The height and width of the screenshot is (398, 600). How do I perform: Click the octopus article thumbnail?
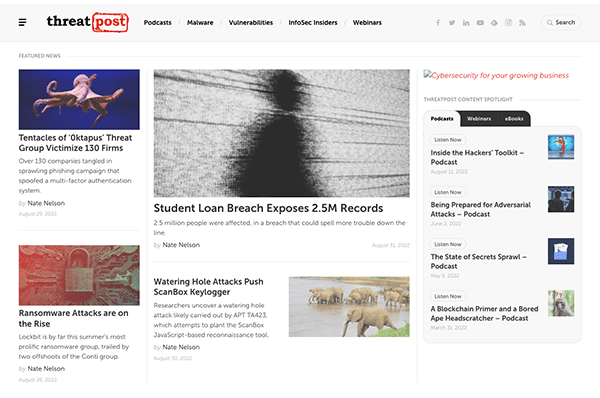(x=79, y=100)
